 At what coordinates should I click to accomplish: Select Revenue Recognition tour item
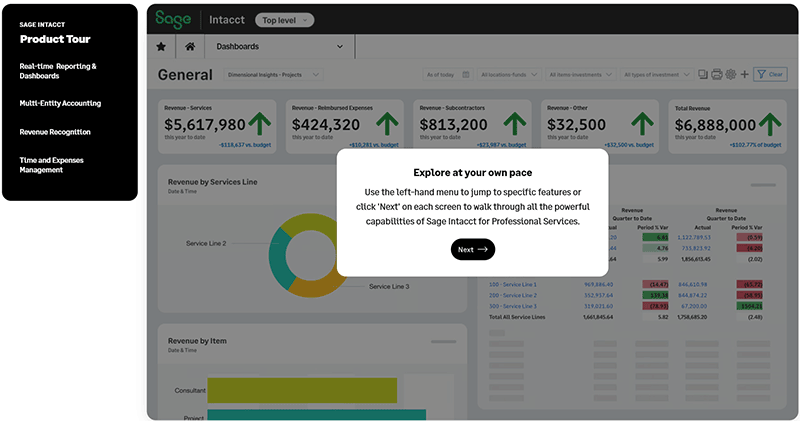[55, 132]
